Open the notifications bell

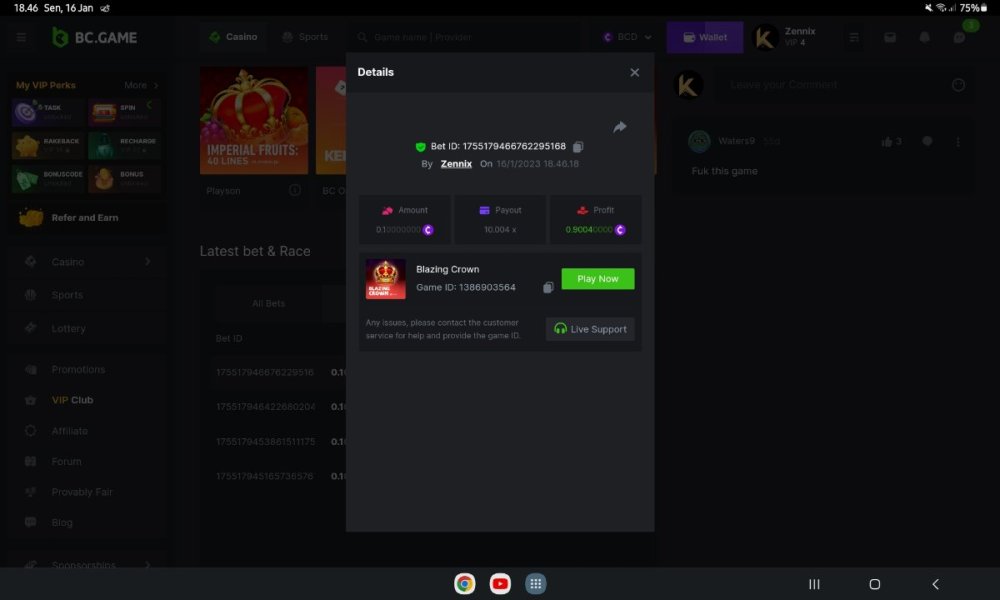924,37
